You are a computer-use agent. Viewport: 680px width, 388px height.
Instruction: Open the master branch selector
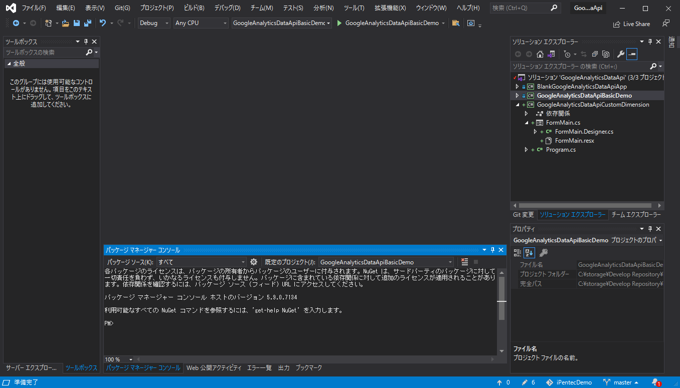tap(621, 382)
